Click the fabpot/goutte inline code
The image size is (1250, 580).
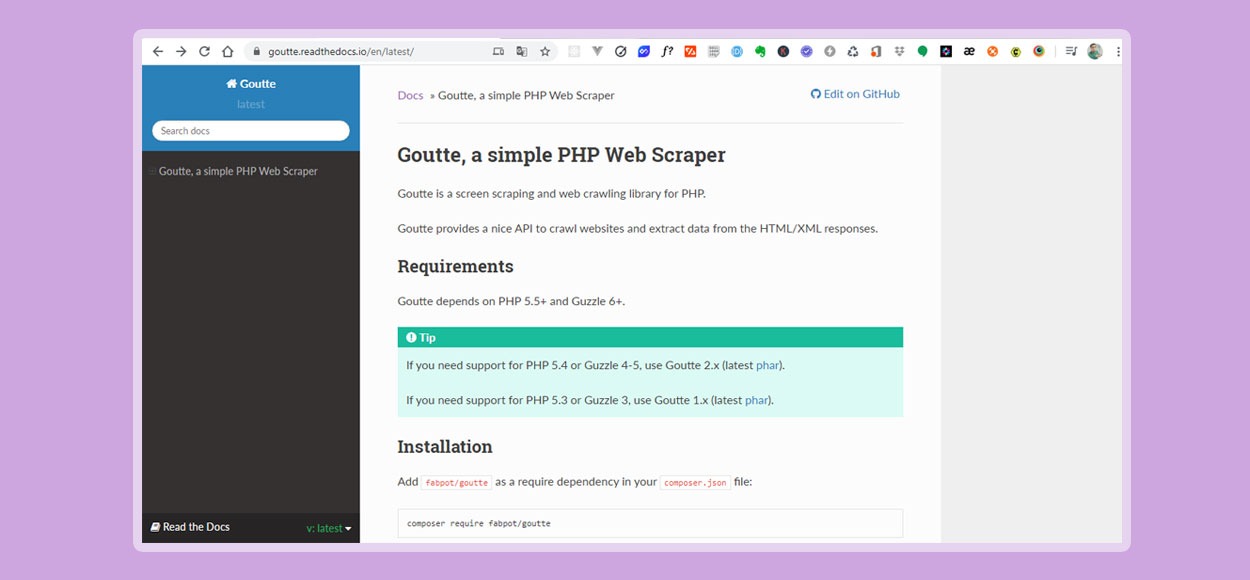tap(456, 482)
